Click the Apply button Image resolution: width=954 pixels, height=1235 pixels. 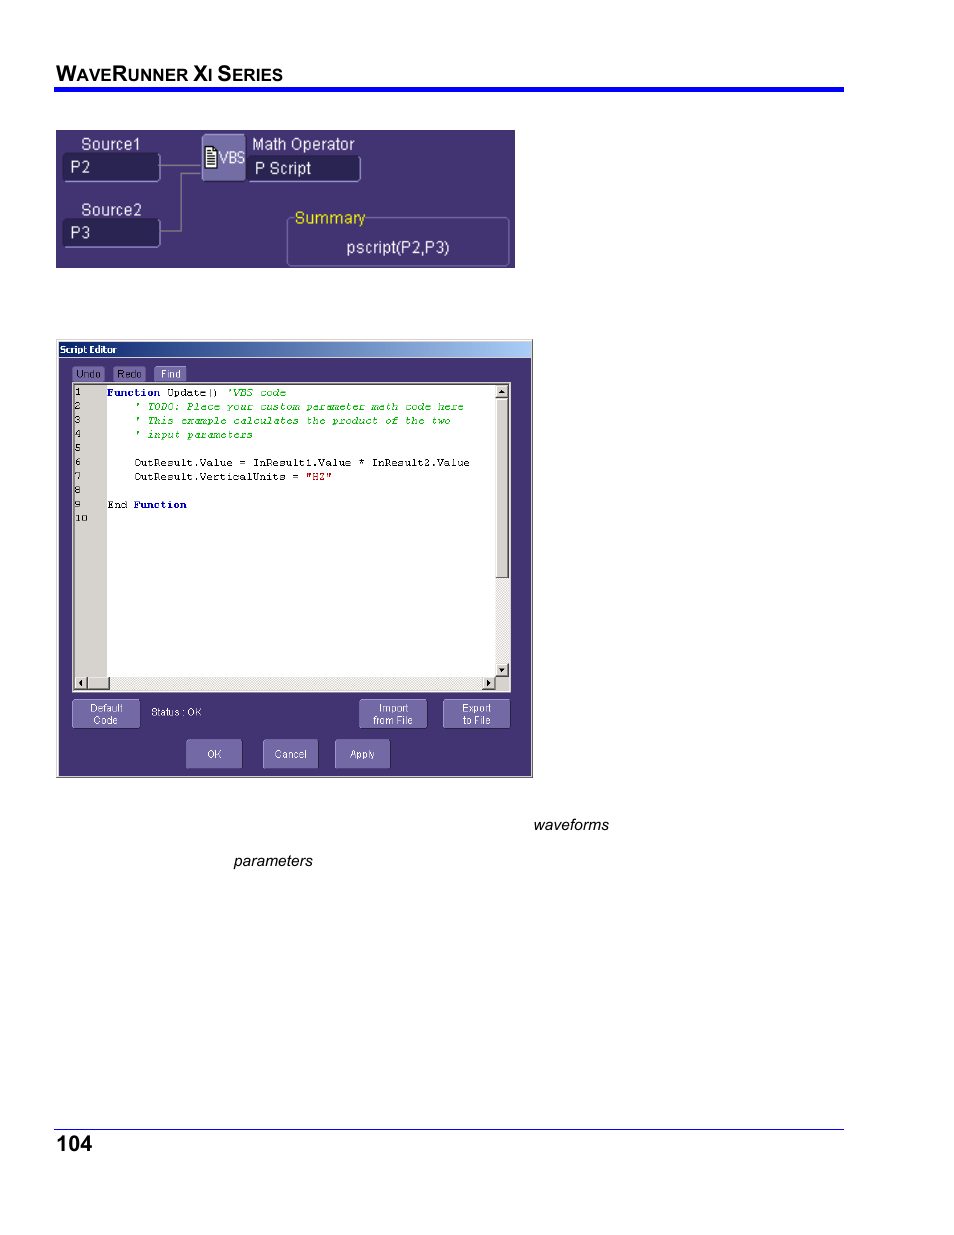point(362,754)
